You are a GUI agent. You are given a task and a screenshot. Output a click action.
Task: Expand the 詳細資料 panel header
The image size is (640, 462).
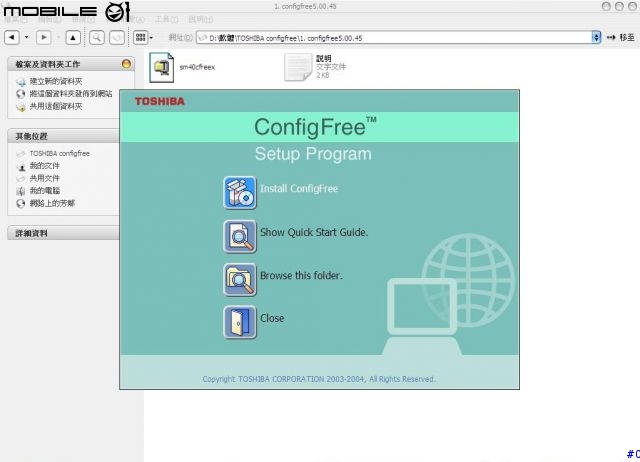pos(64,233)
